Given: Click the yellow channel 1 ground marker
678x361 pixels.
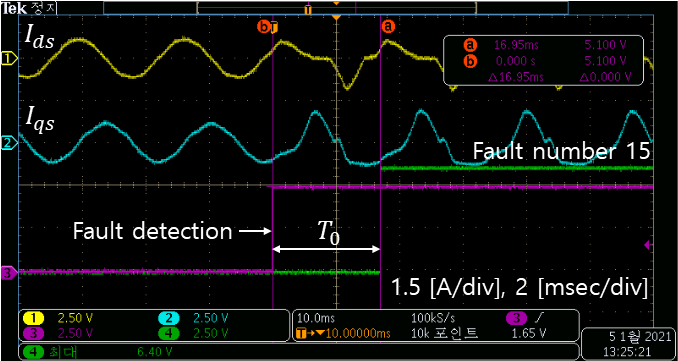Looking at the screenshot, I should click(9, 58).
